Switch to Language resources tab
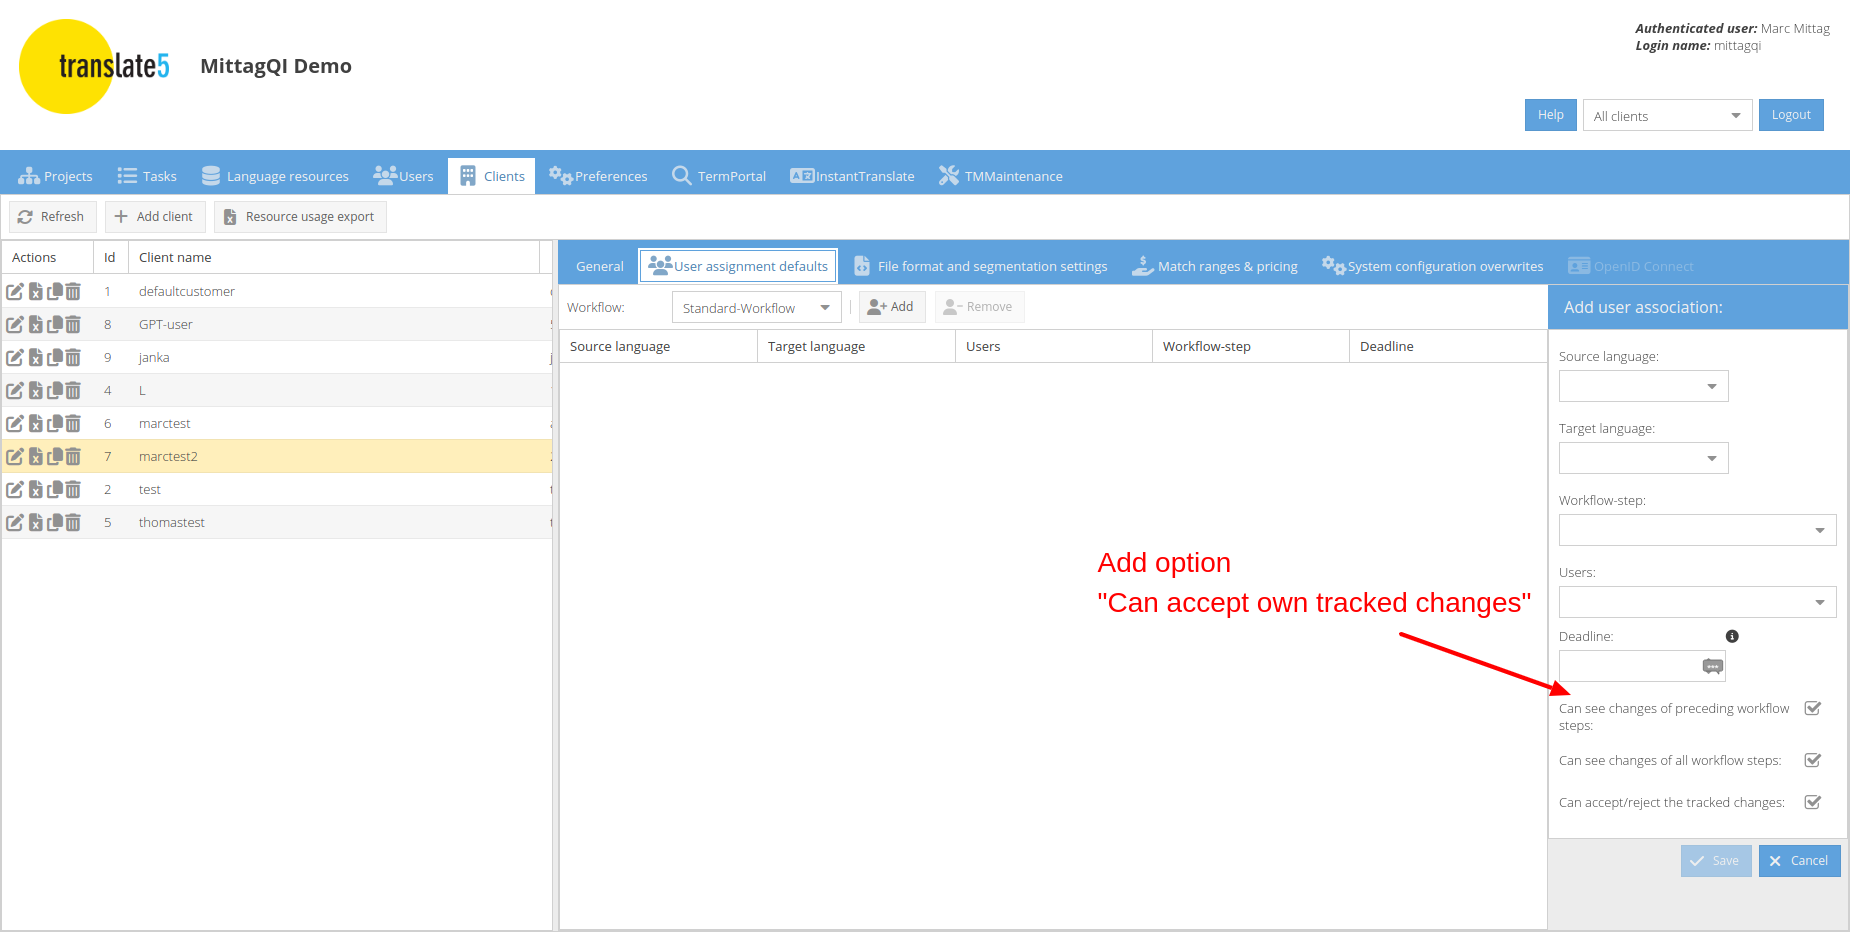The image size is (1850, 932). click(275, 176)
